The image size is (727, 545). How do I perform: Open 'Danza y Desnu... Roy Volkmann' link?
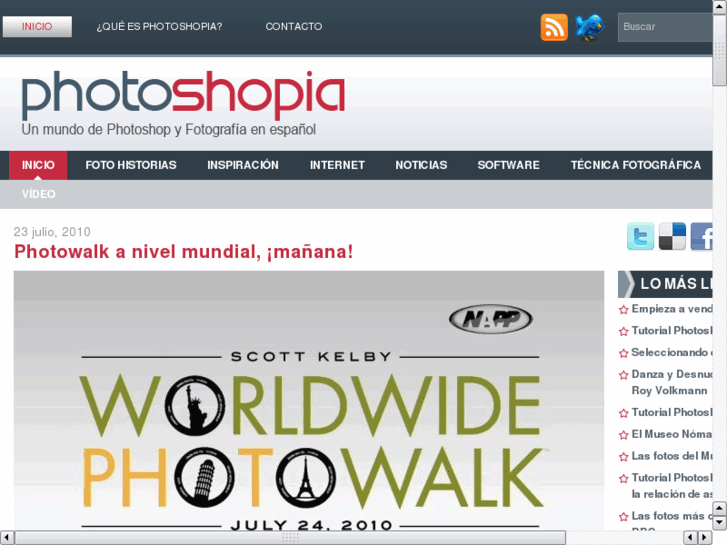(x=672, y=382)
